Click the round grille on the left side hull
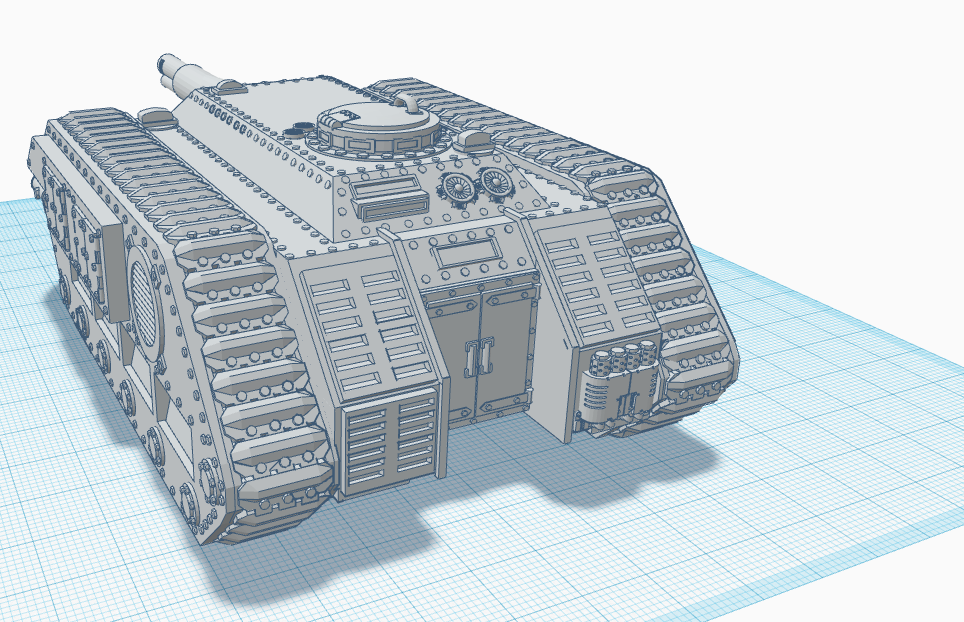Image resolution: width=964 pixels, height=622 pixels. (146, 302)
